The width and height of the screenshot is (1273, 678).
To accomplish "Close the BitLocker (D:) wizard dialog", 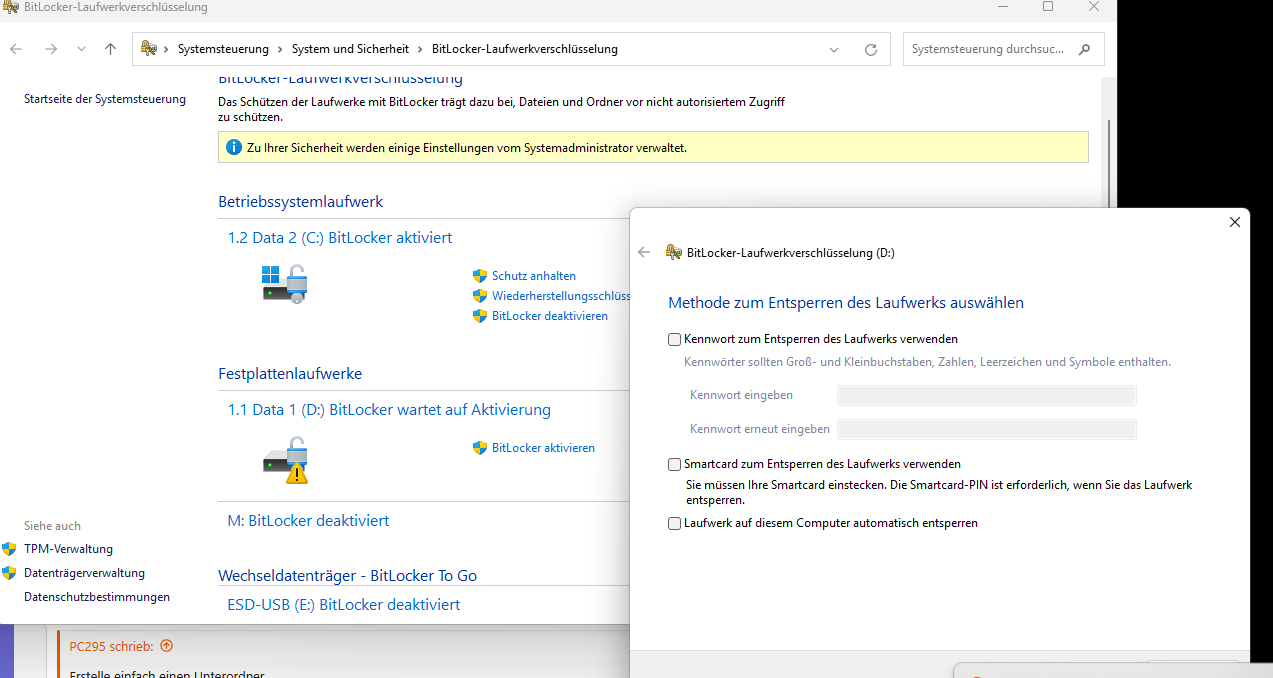I will point(1234,223).
